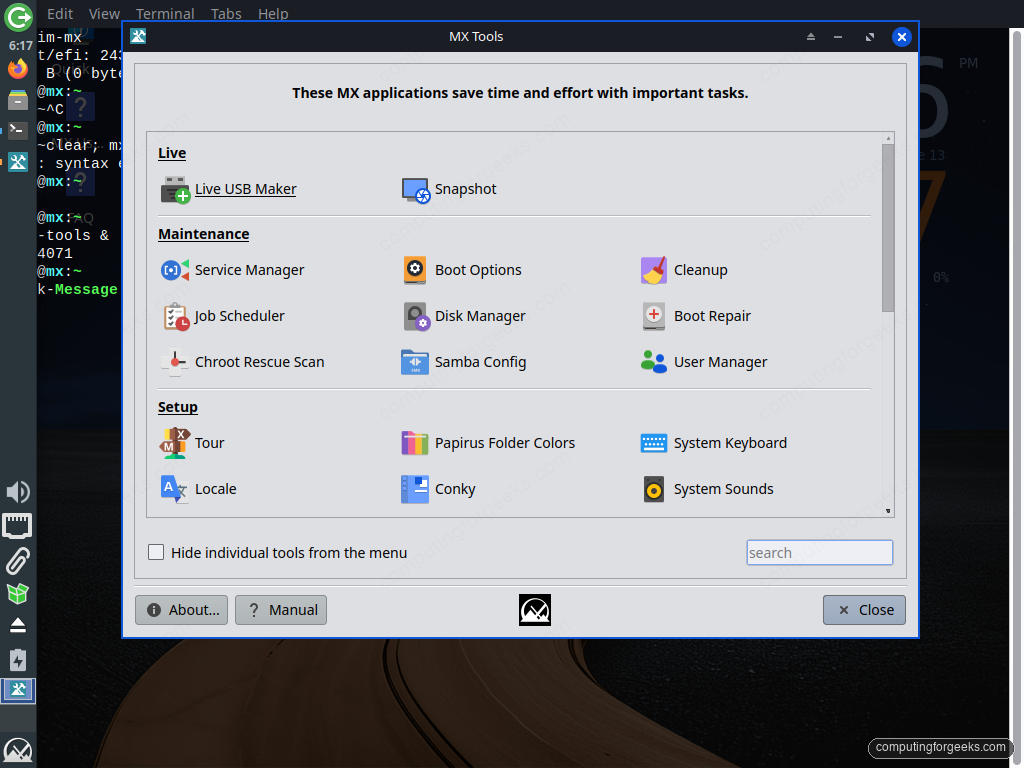Viewport: 1024px width, 768px height.
Task: Open the Locale translation icon
Action: (175, 488)
